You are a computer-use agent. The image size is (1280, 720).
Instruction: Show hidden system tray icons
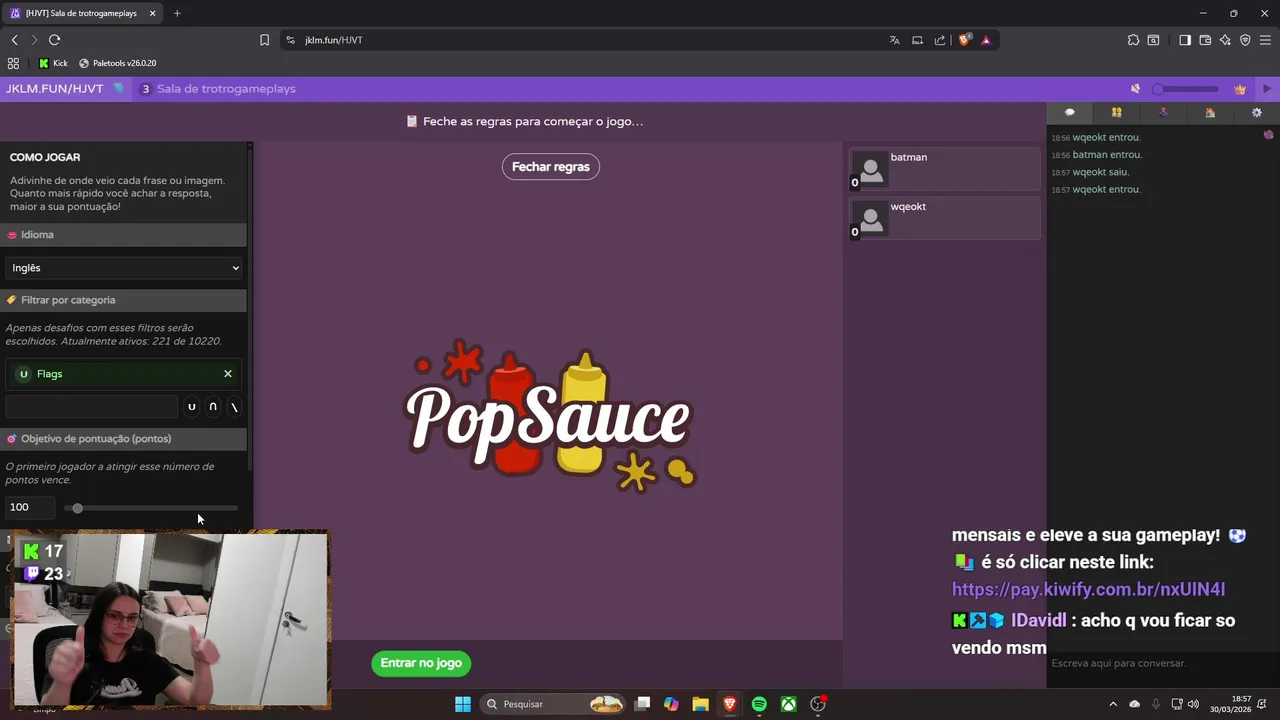click(x=1113, y=704)
